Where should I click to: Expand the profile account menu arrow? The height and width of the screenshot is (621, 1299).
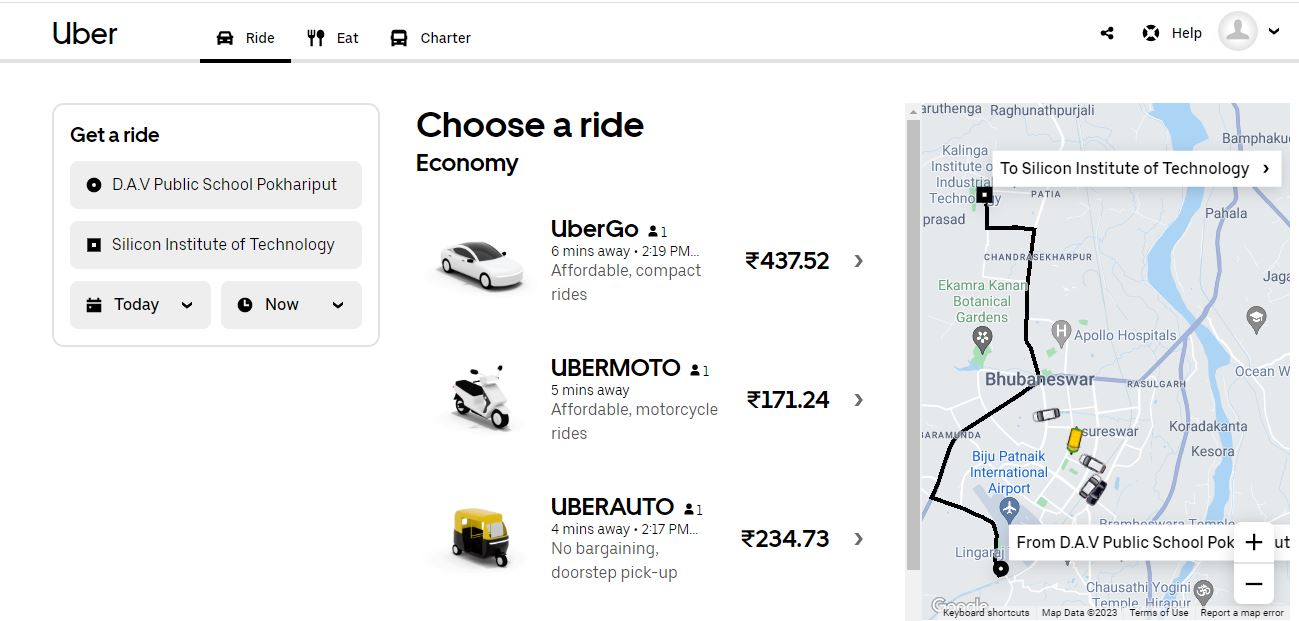(1274, 32)
